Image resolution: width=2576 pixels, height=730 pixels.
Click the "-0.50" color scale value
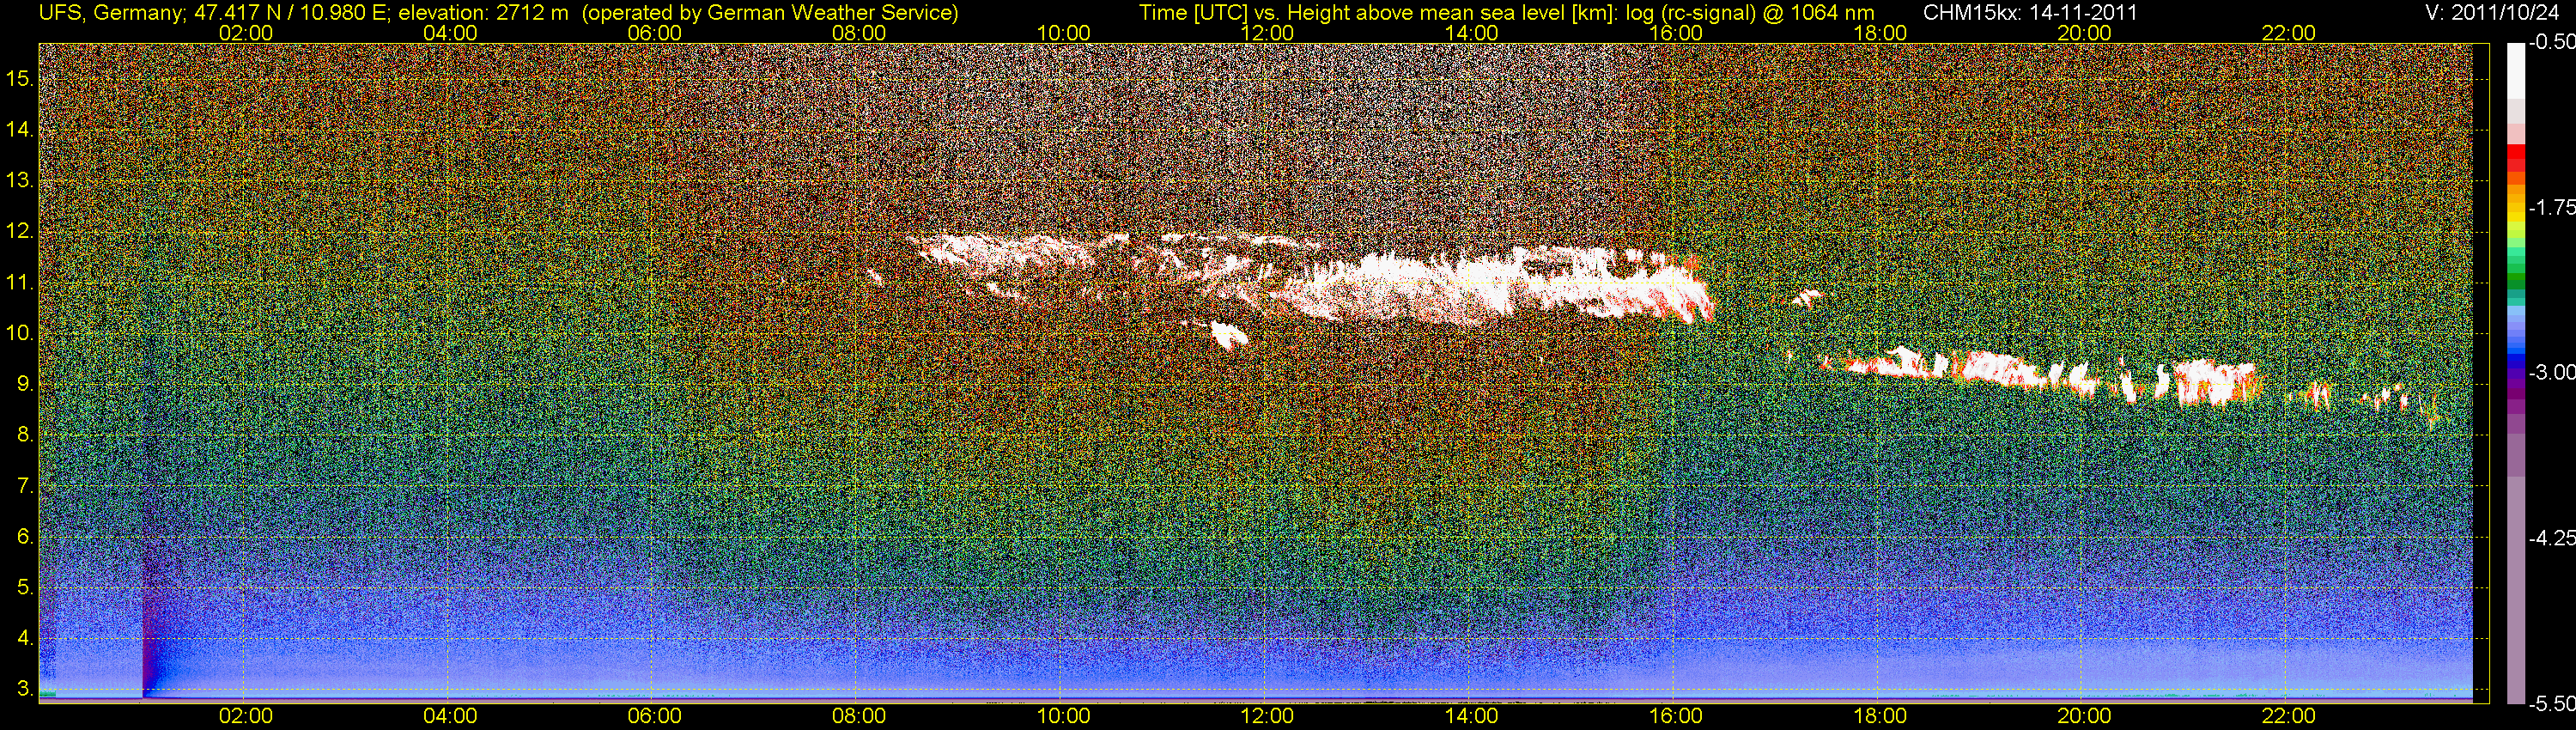coord(2551,43)
